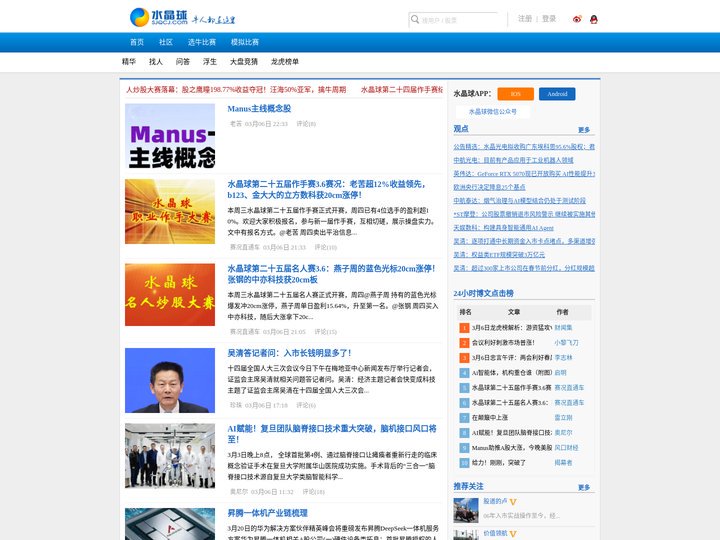Open the 水晶球微信公众号 link

493,112
